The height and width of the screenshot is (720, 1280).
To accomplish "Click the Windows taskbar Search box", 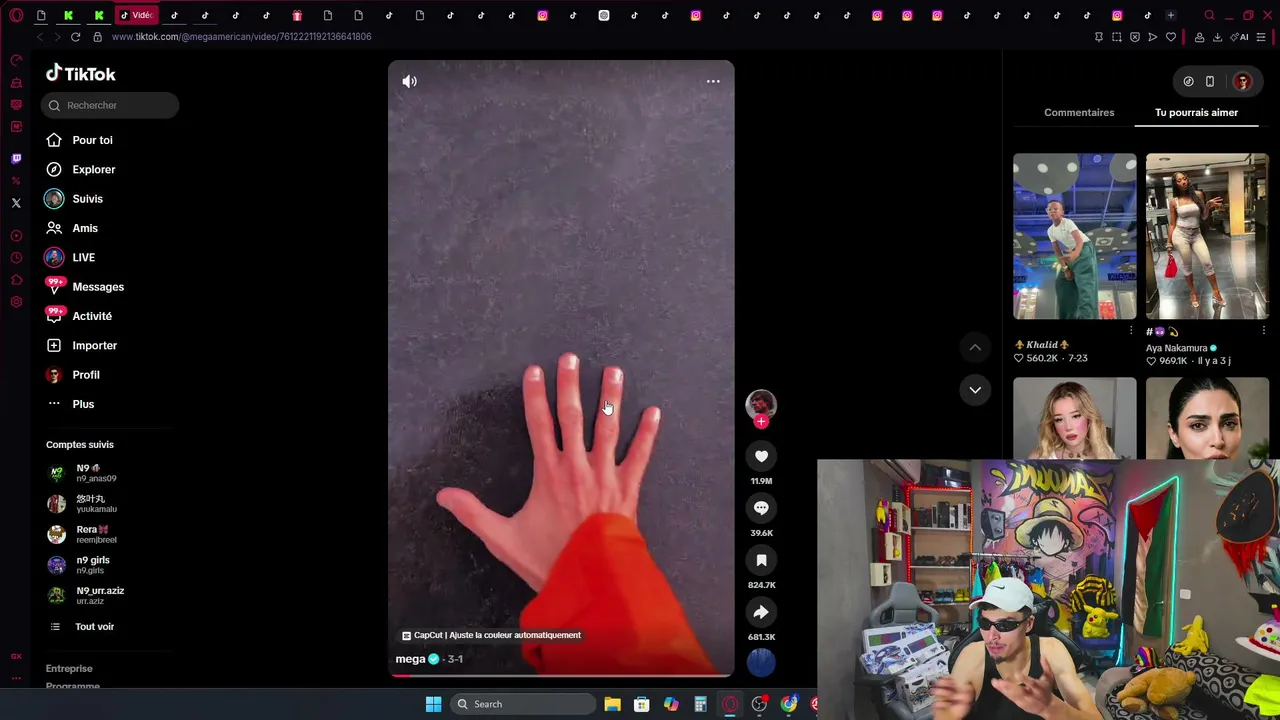I will (522, 704).
